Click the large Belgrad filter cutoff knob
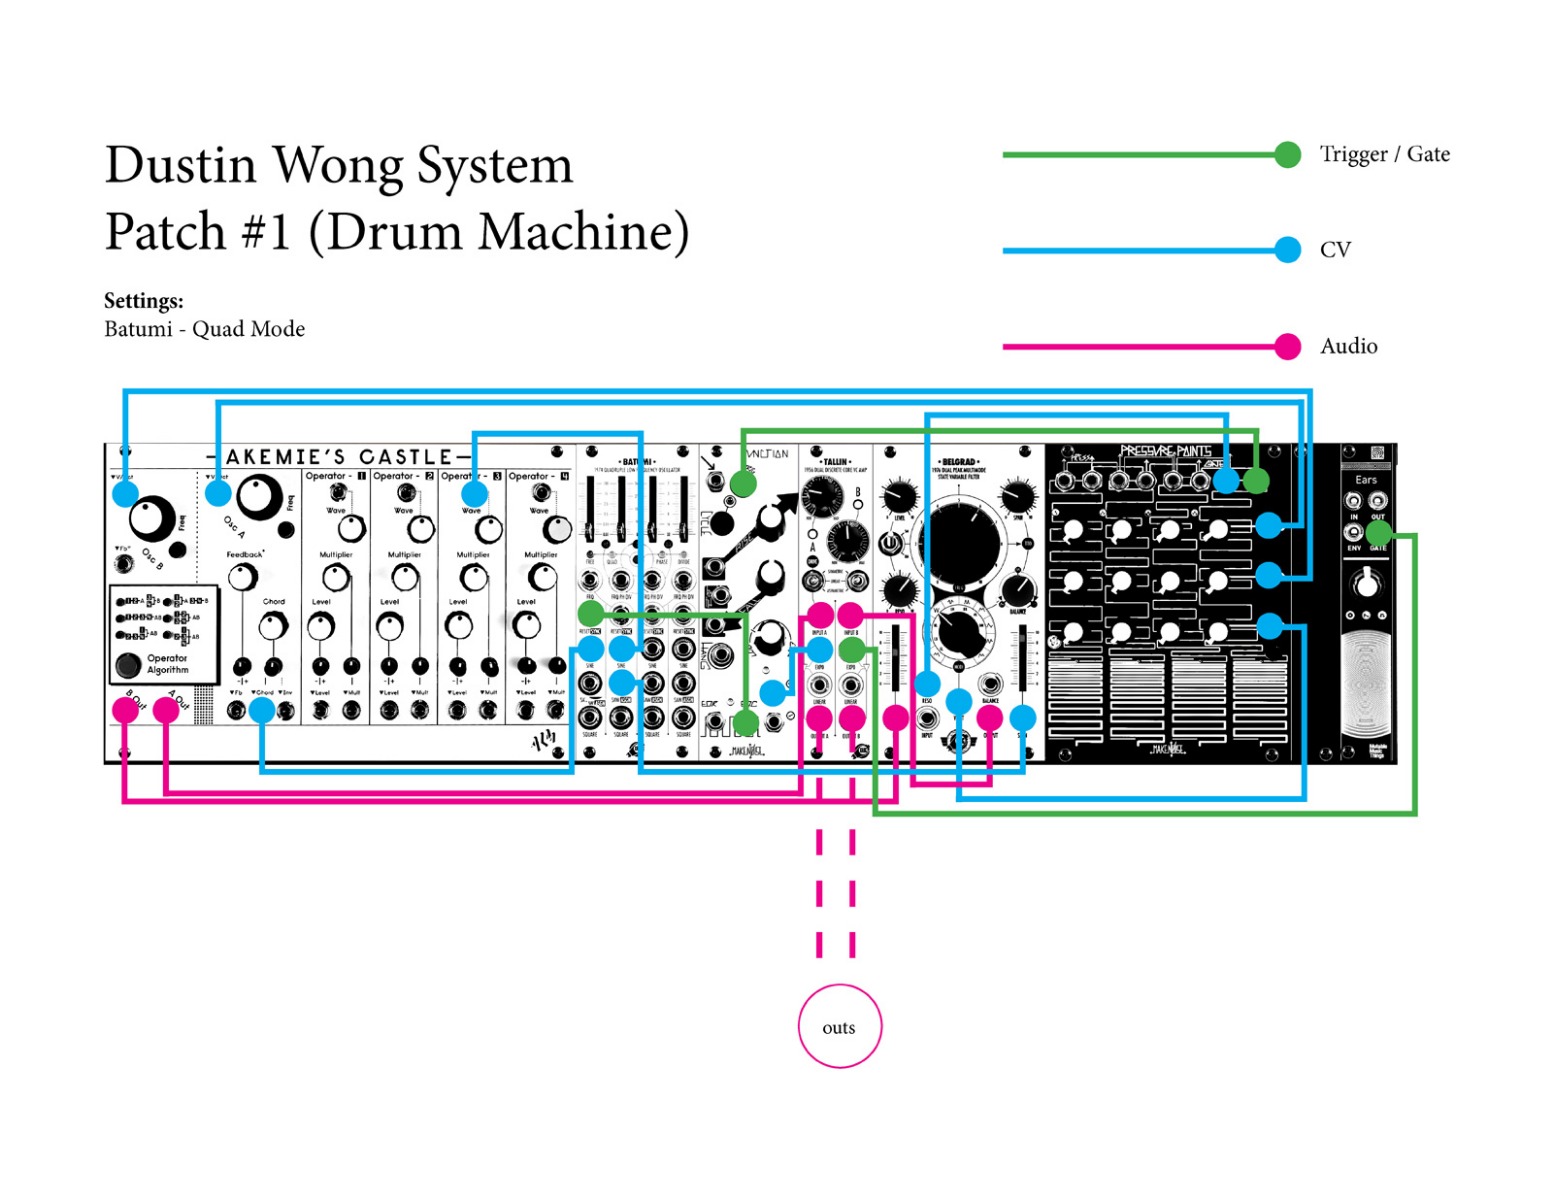The width and height of the screenshot is (1553, 1200). pyautogui.click(x=961, y=543)
